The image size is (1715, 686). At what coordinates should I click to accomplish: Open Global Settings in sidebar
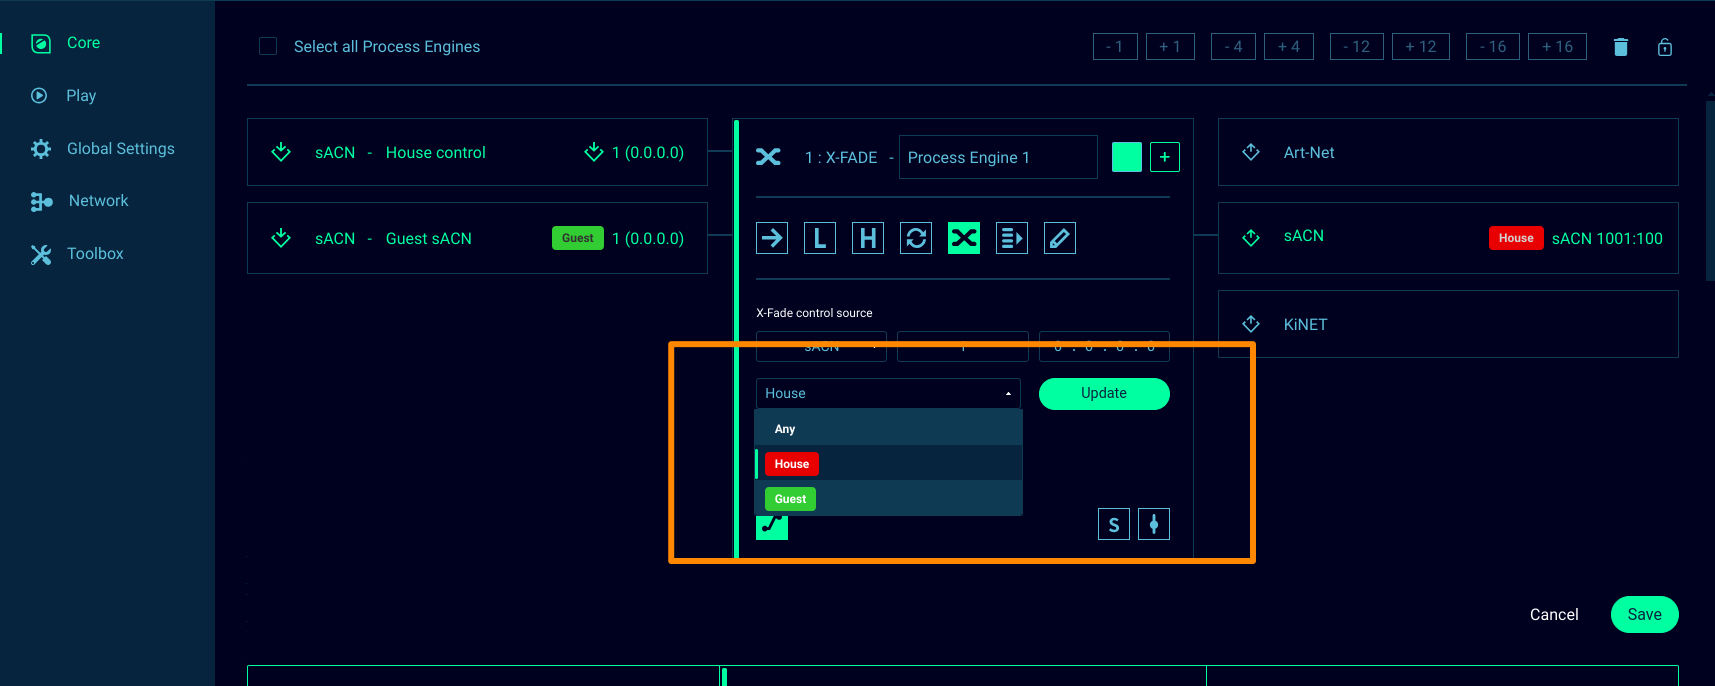point(120,148)
